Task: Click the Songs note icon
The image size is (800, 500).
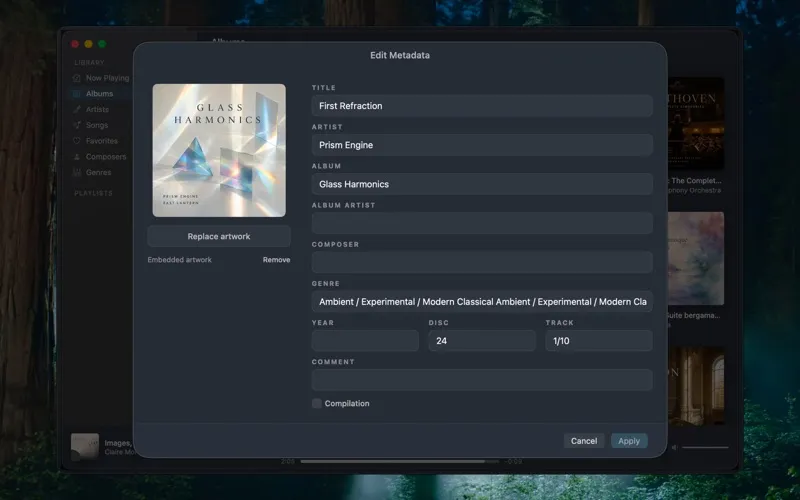Action: 77,125
